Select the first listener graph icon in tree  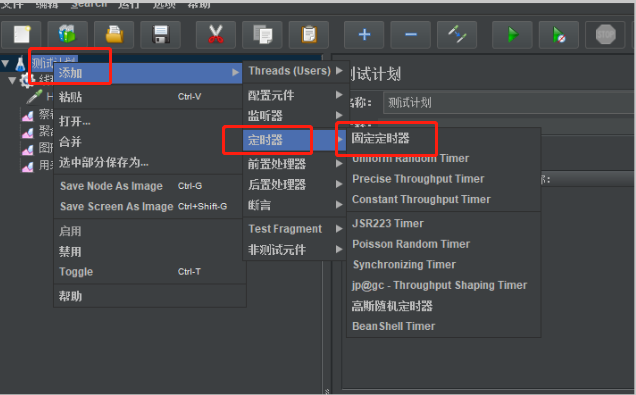click(x=28, y=116)
